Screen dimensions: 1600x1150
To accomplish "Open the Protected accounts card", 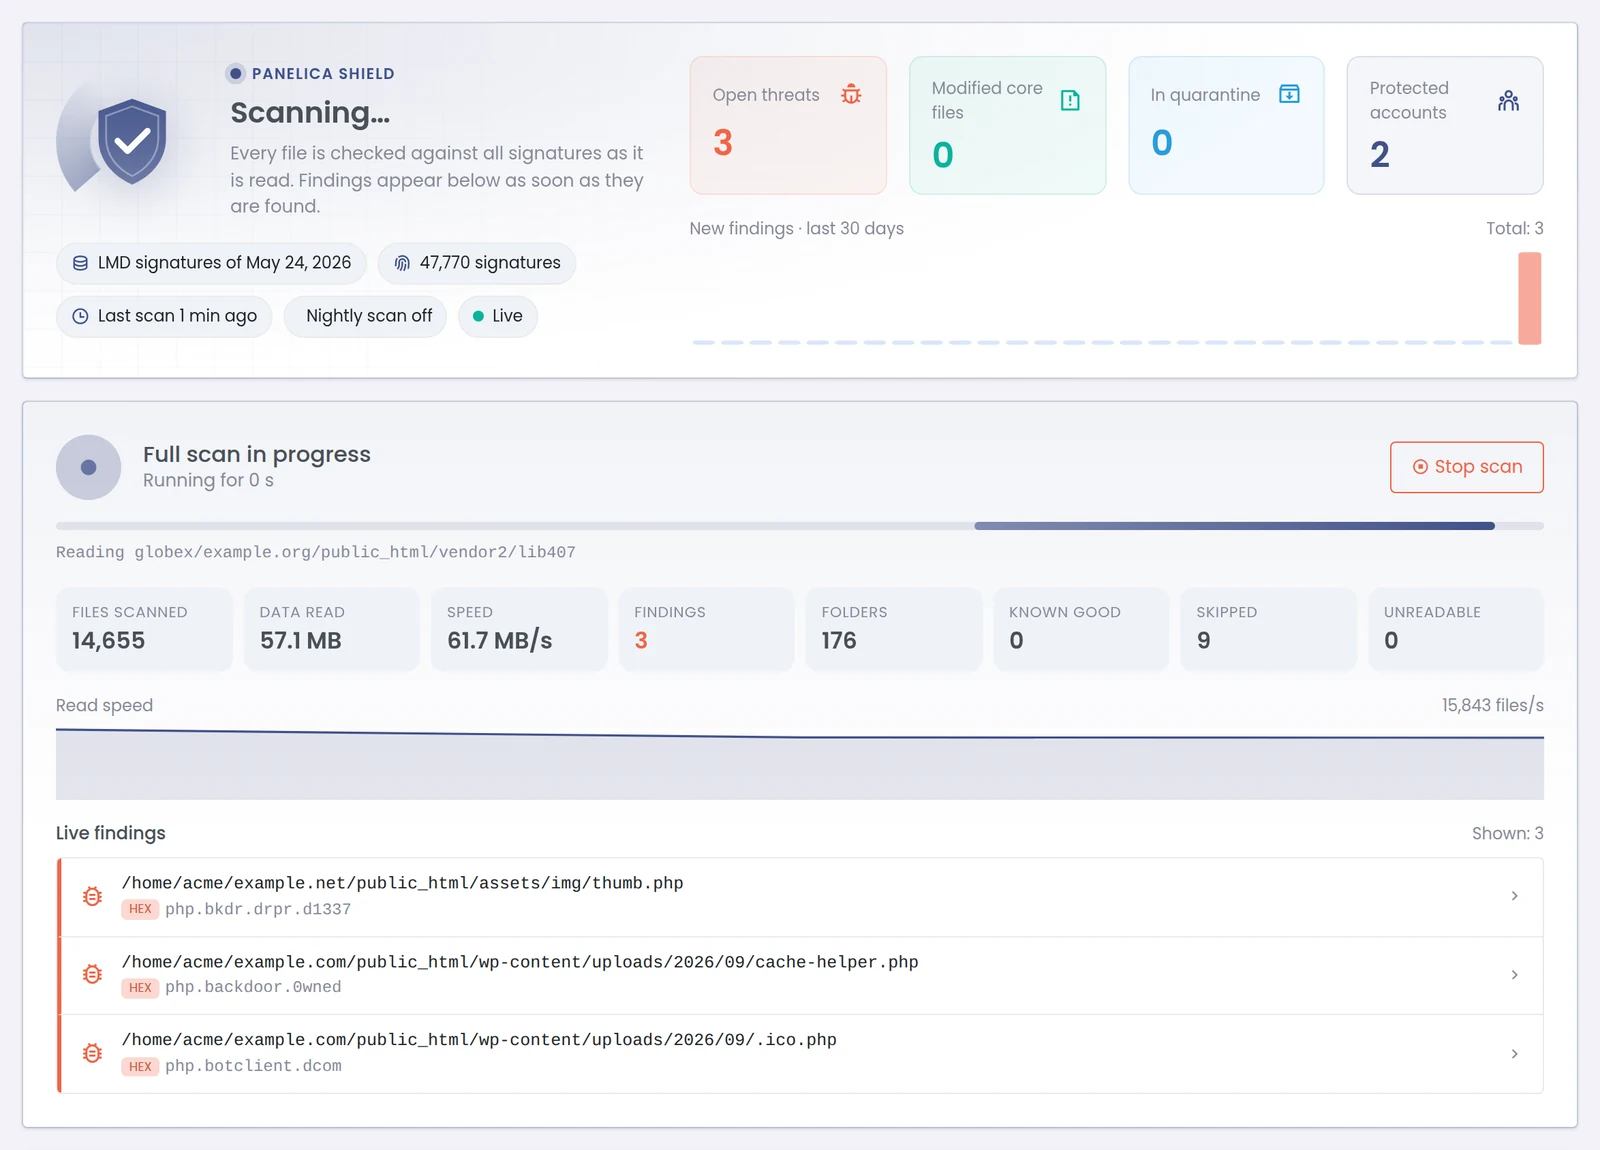I will [x=1445, y=125].
